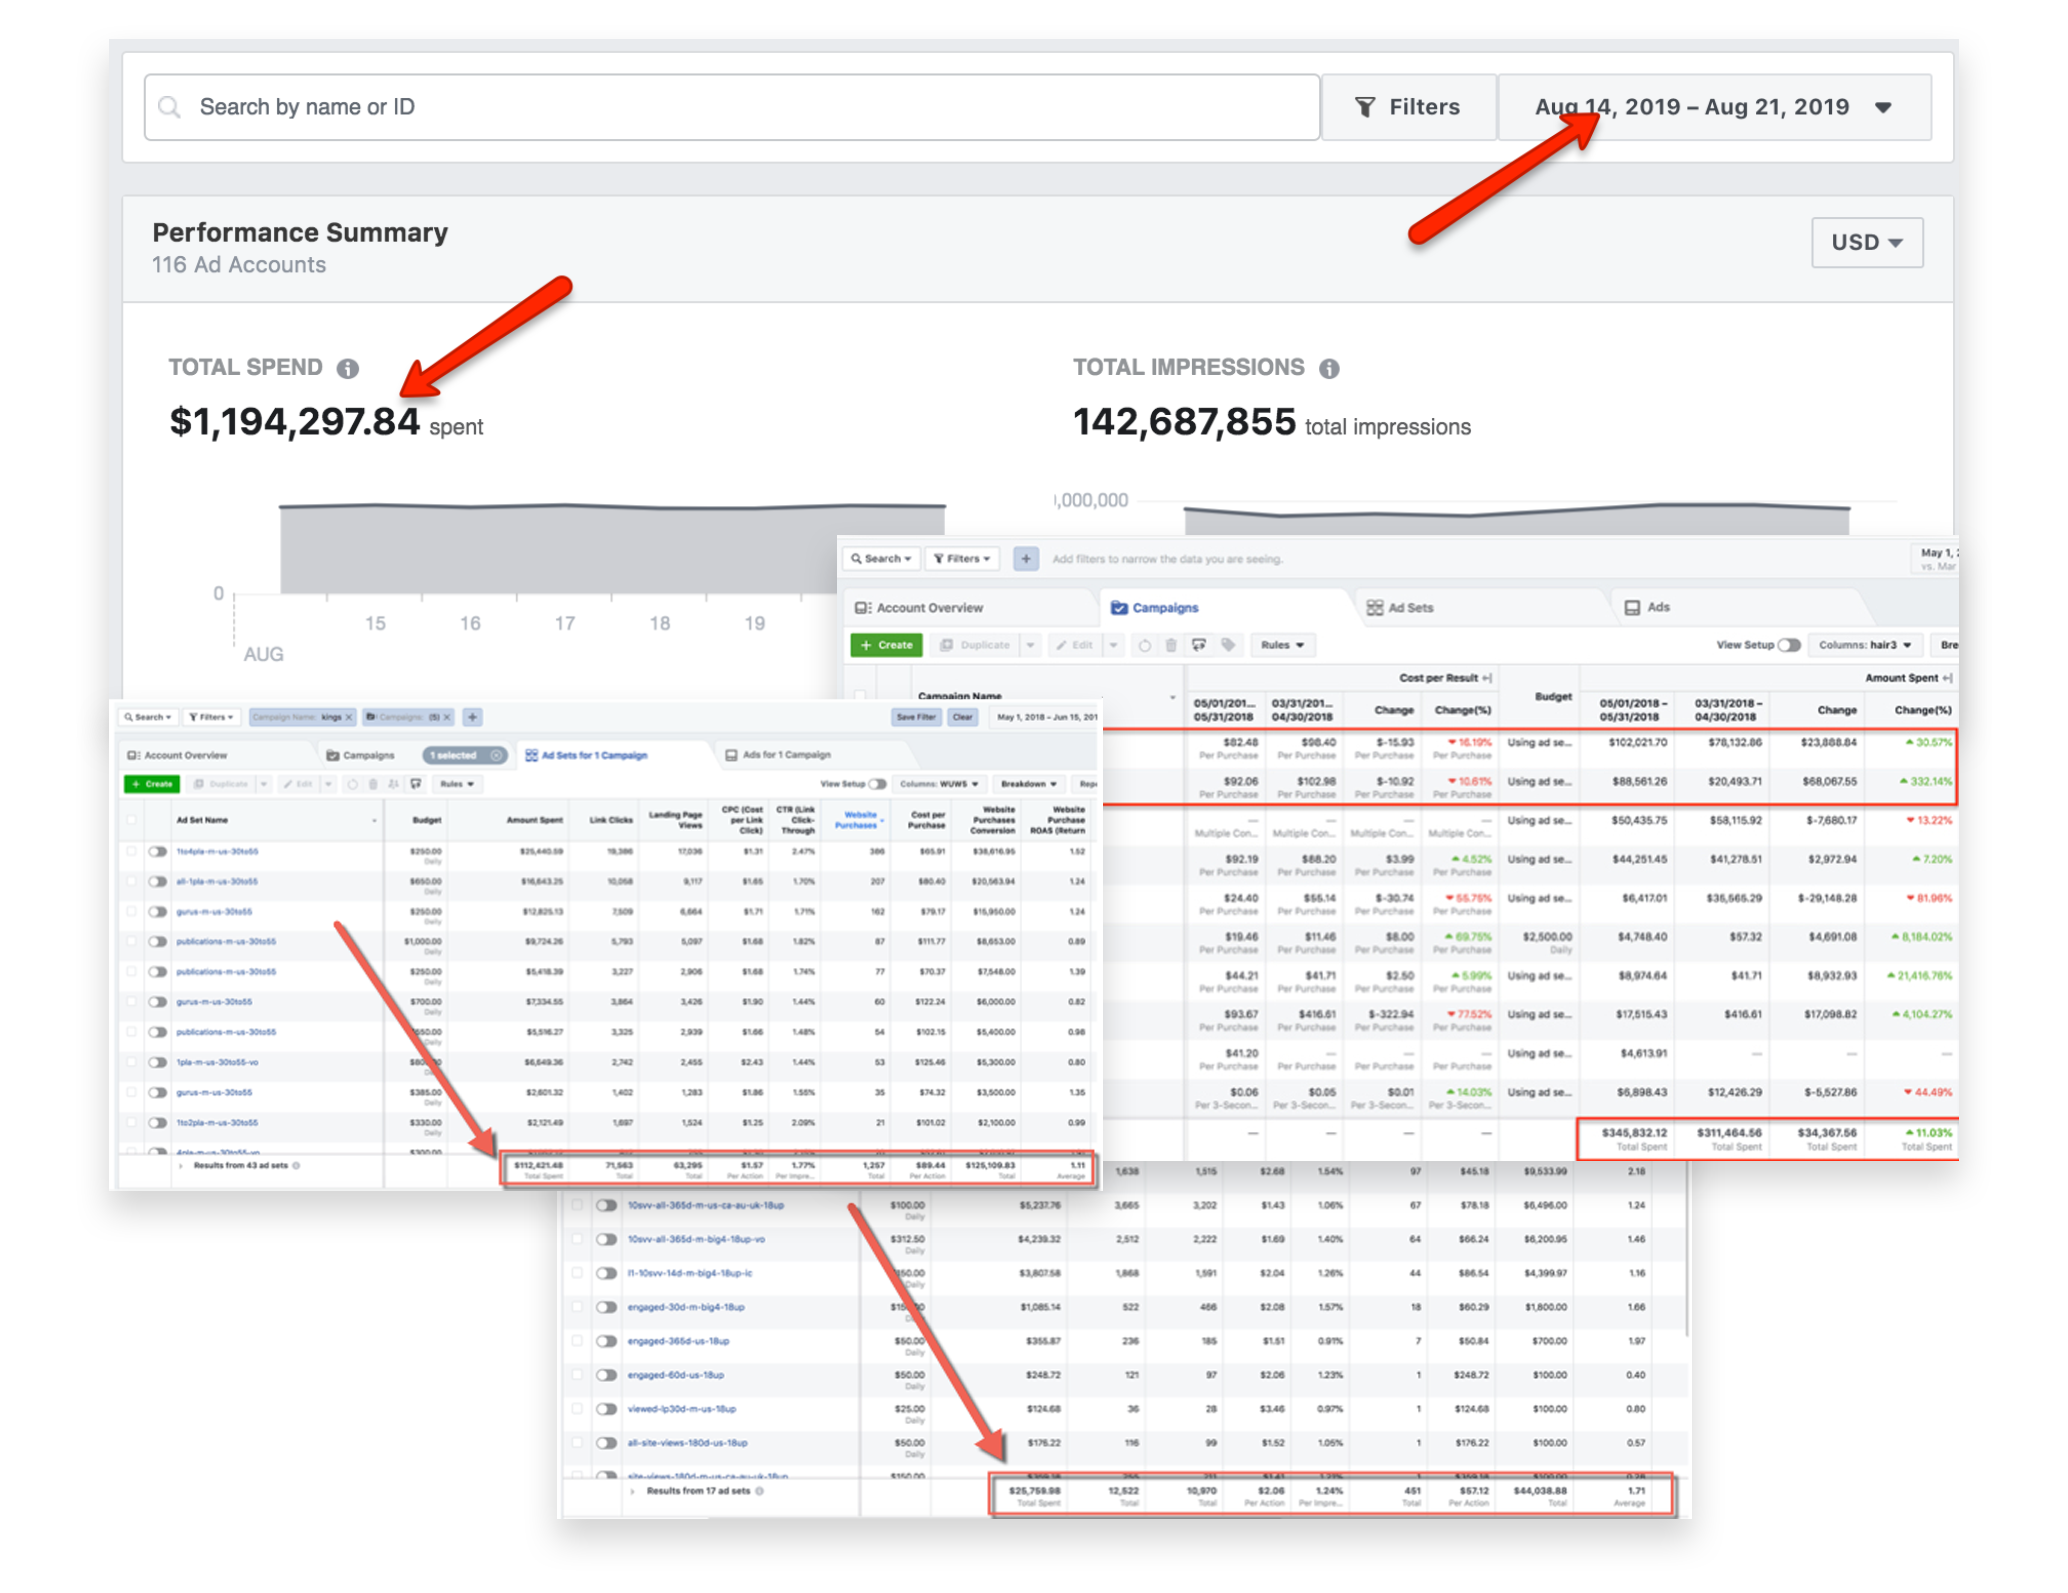The width and height of the screenshot is (2068, 1593).
Task: Toggle the 1to4pla-m-us-30to55 ad set switch
Action: point(157,852)
